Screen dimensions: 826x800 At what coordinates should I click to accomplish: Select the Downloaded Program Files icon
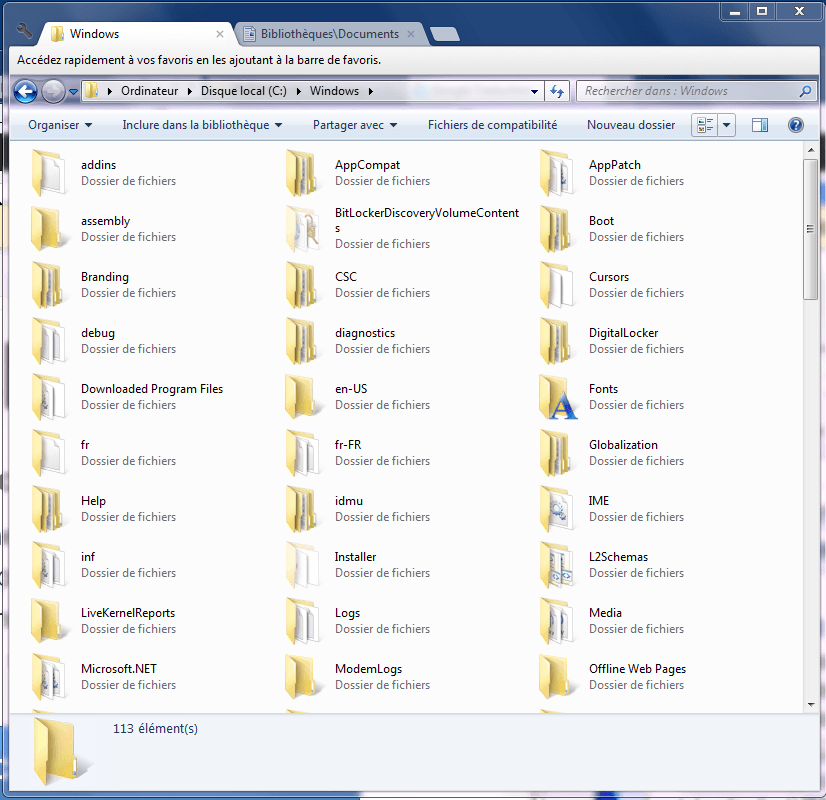point(49,397)
